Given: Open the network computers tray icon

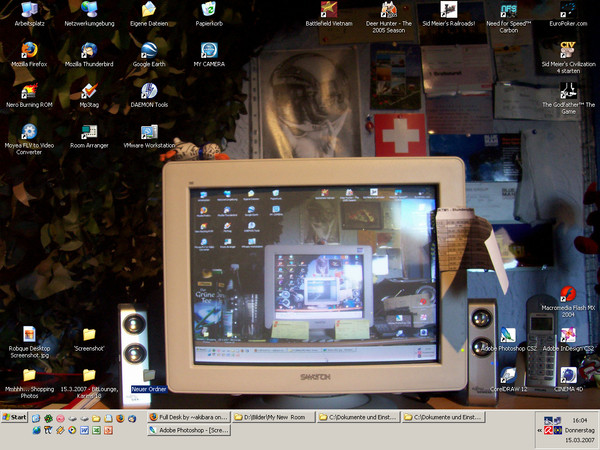Looking at the screenshot, I should pos(558,420).
